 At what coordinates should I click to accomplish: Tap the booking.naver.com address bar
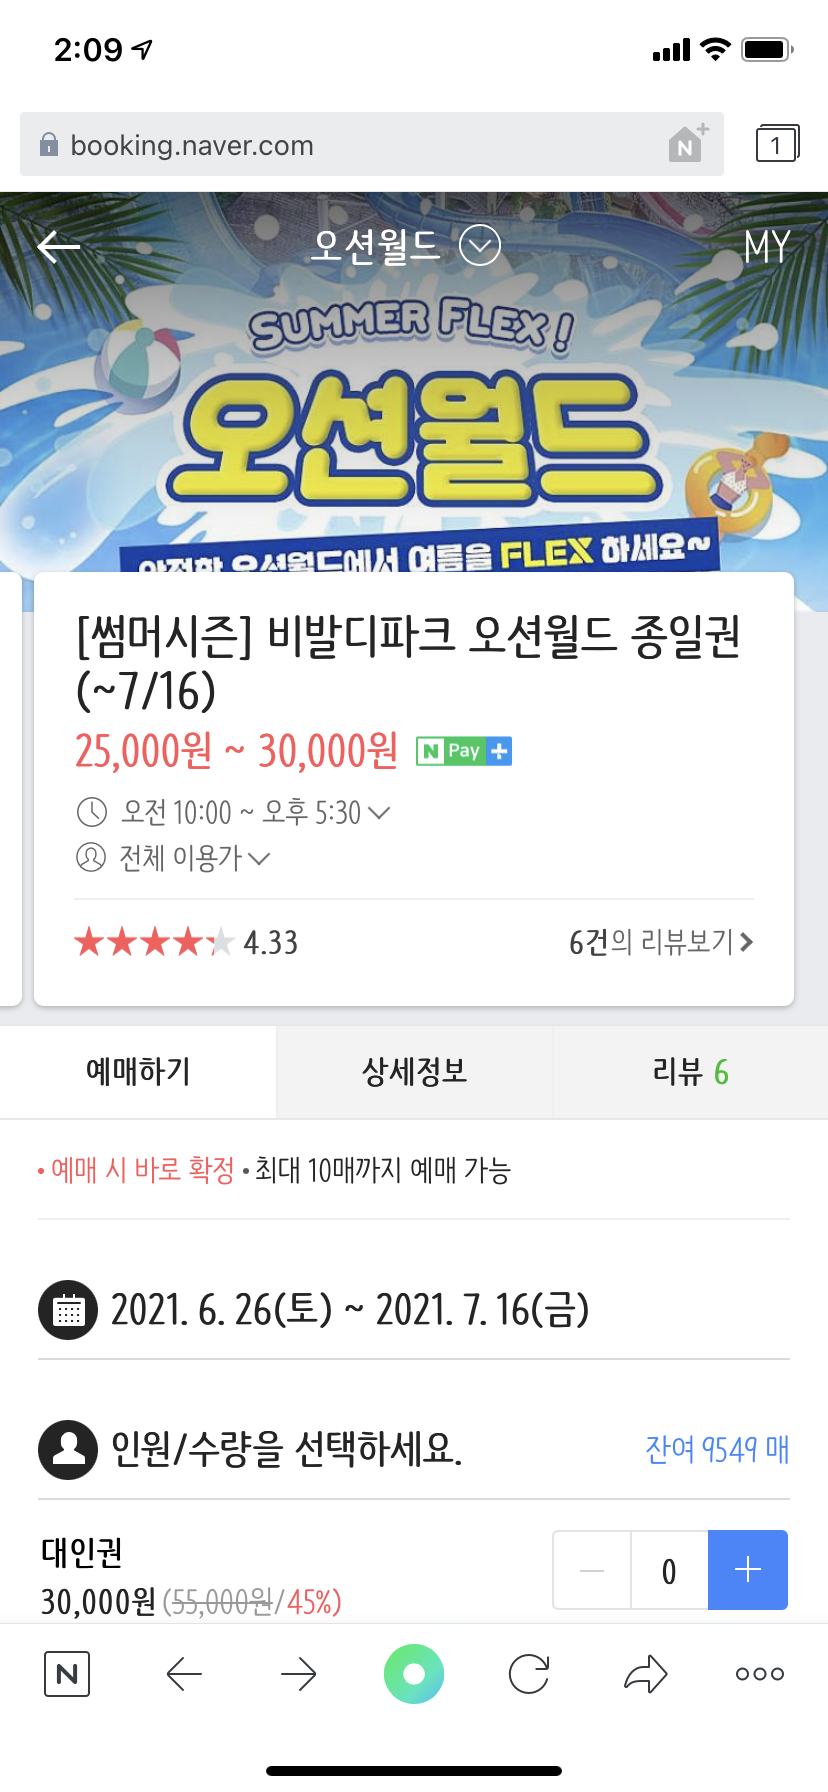[x=372, y=144]
